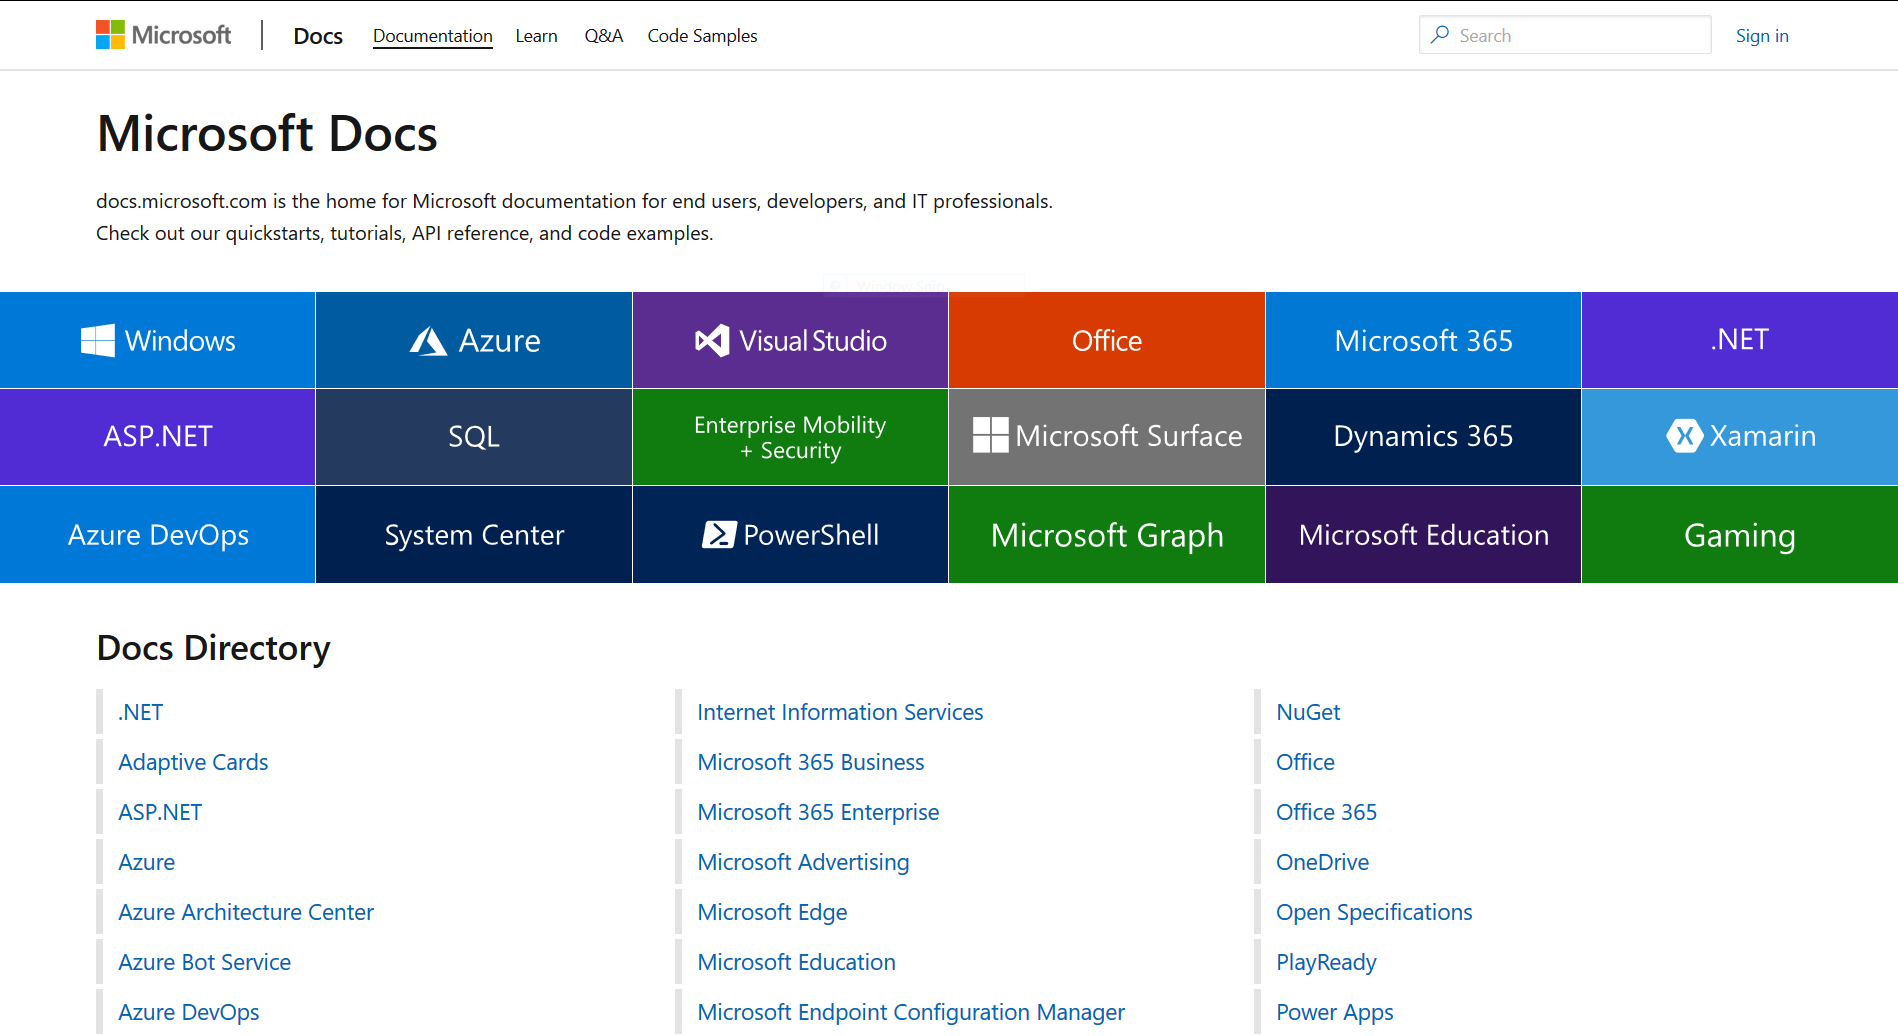The height and width of the screenshot is (1036, 1898).
Task: Open Microsoft 365 Business link
Action: [811, 762]
